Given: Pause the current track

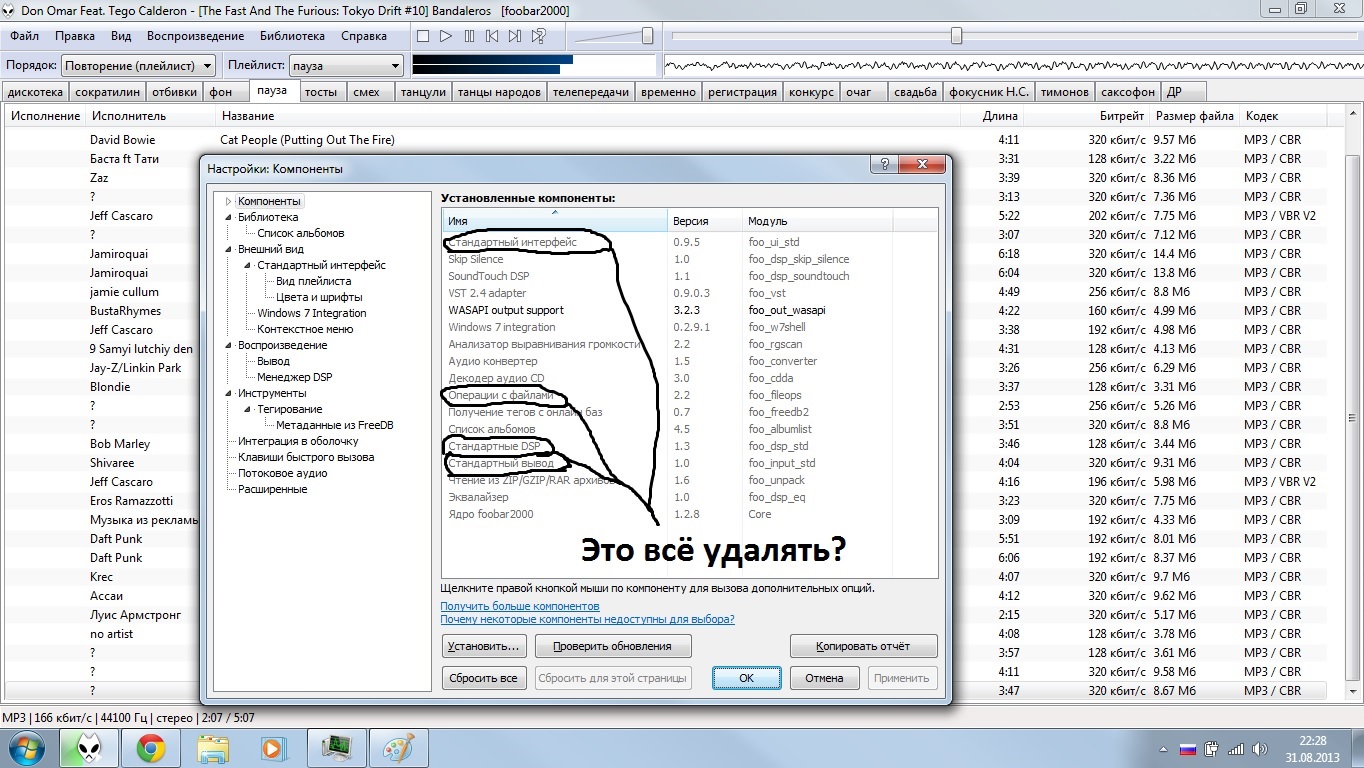Looking at the screenshot, I should point(469,36).
